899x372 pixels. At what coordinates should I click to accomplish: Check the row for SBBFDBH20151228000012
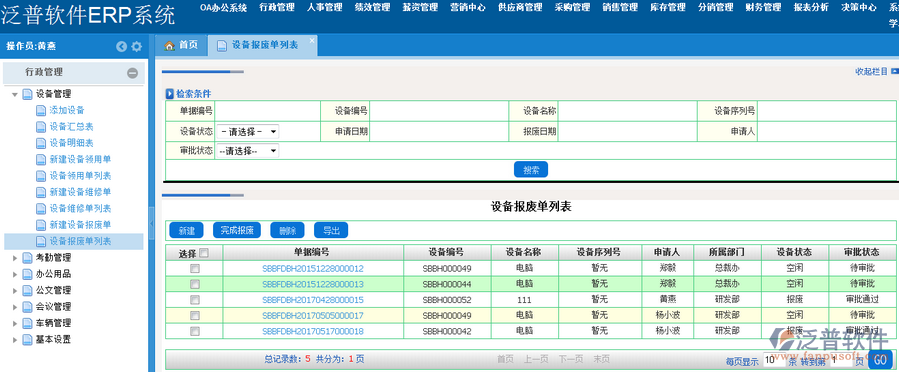pyautogui.click(x=195, y=268)
